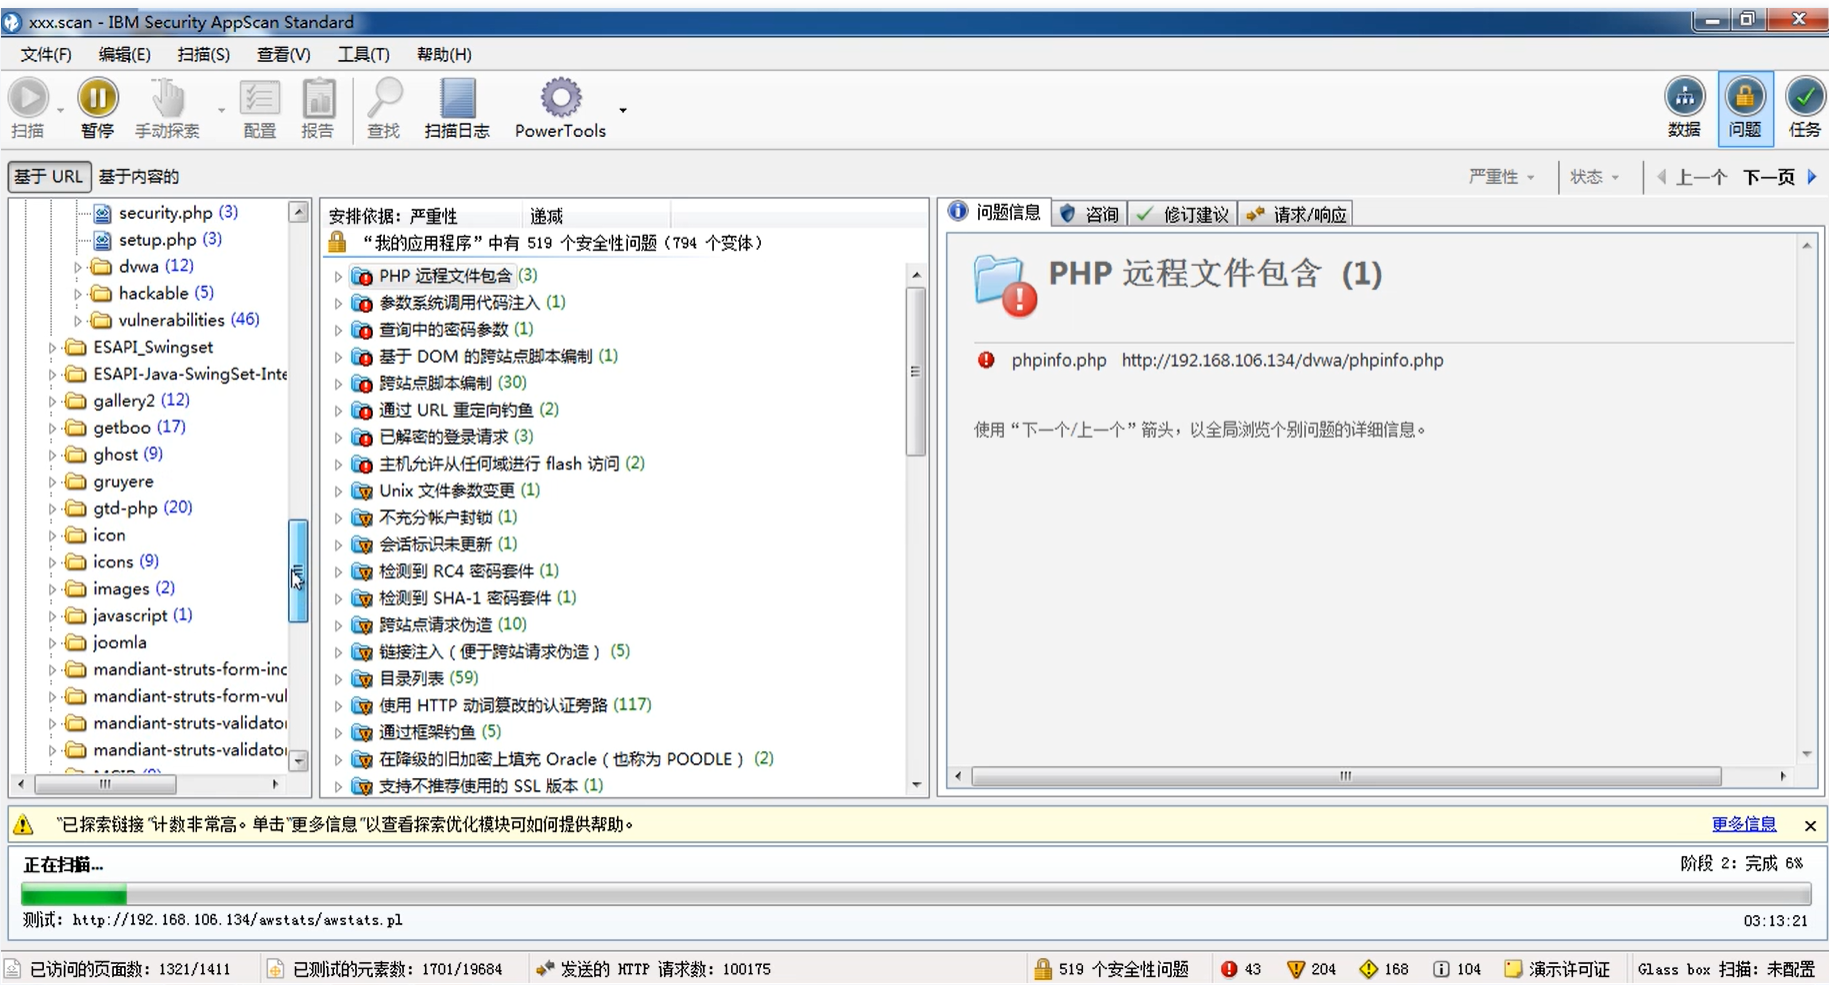Expand 跨站点脚本编制 (30) issue group
1829x985 pixels.
pyautogui.click(x=338, y=383)
